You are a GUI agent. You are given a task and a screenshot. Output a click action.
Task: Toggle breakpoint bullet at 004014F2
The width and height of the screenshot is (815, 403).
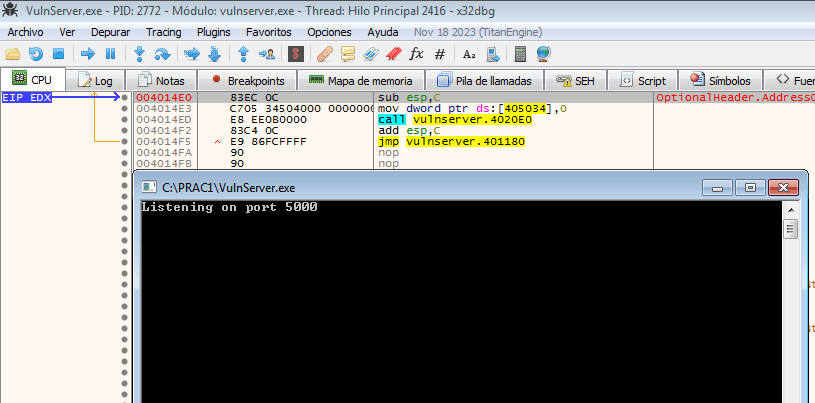pos(124,131)
